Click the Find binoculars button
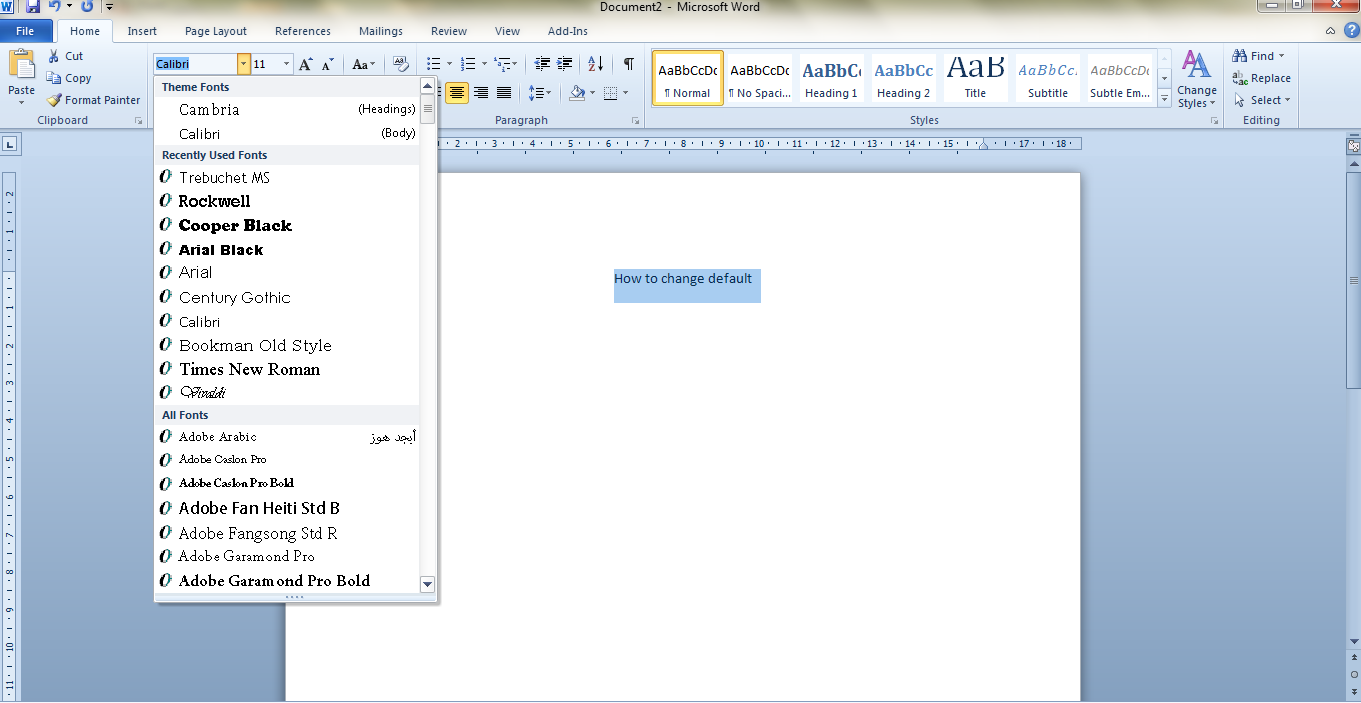Image resolution: width=1361 pixels, height=703 pixels. click(x=1258, y=56)
